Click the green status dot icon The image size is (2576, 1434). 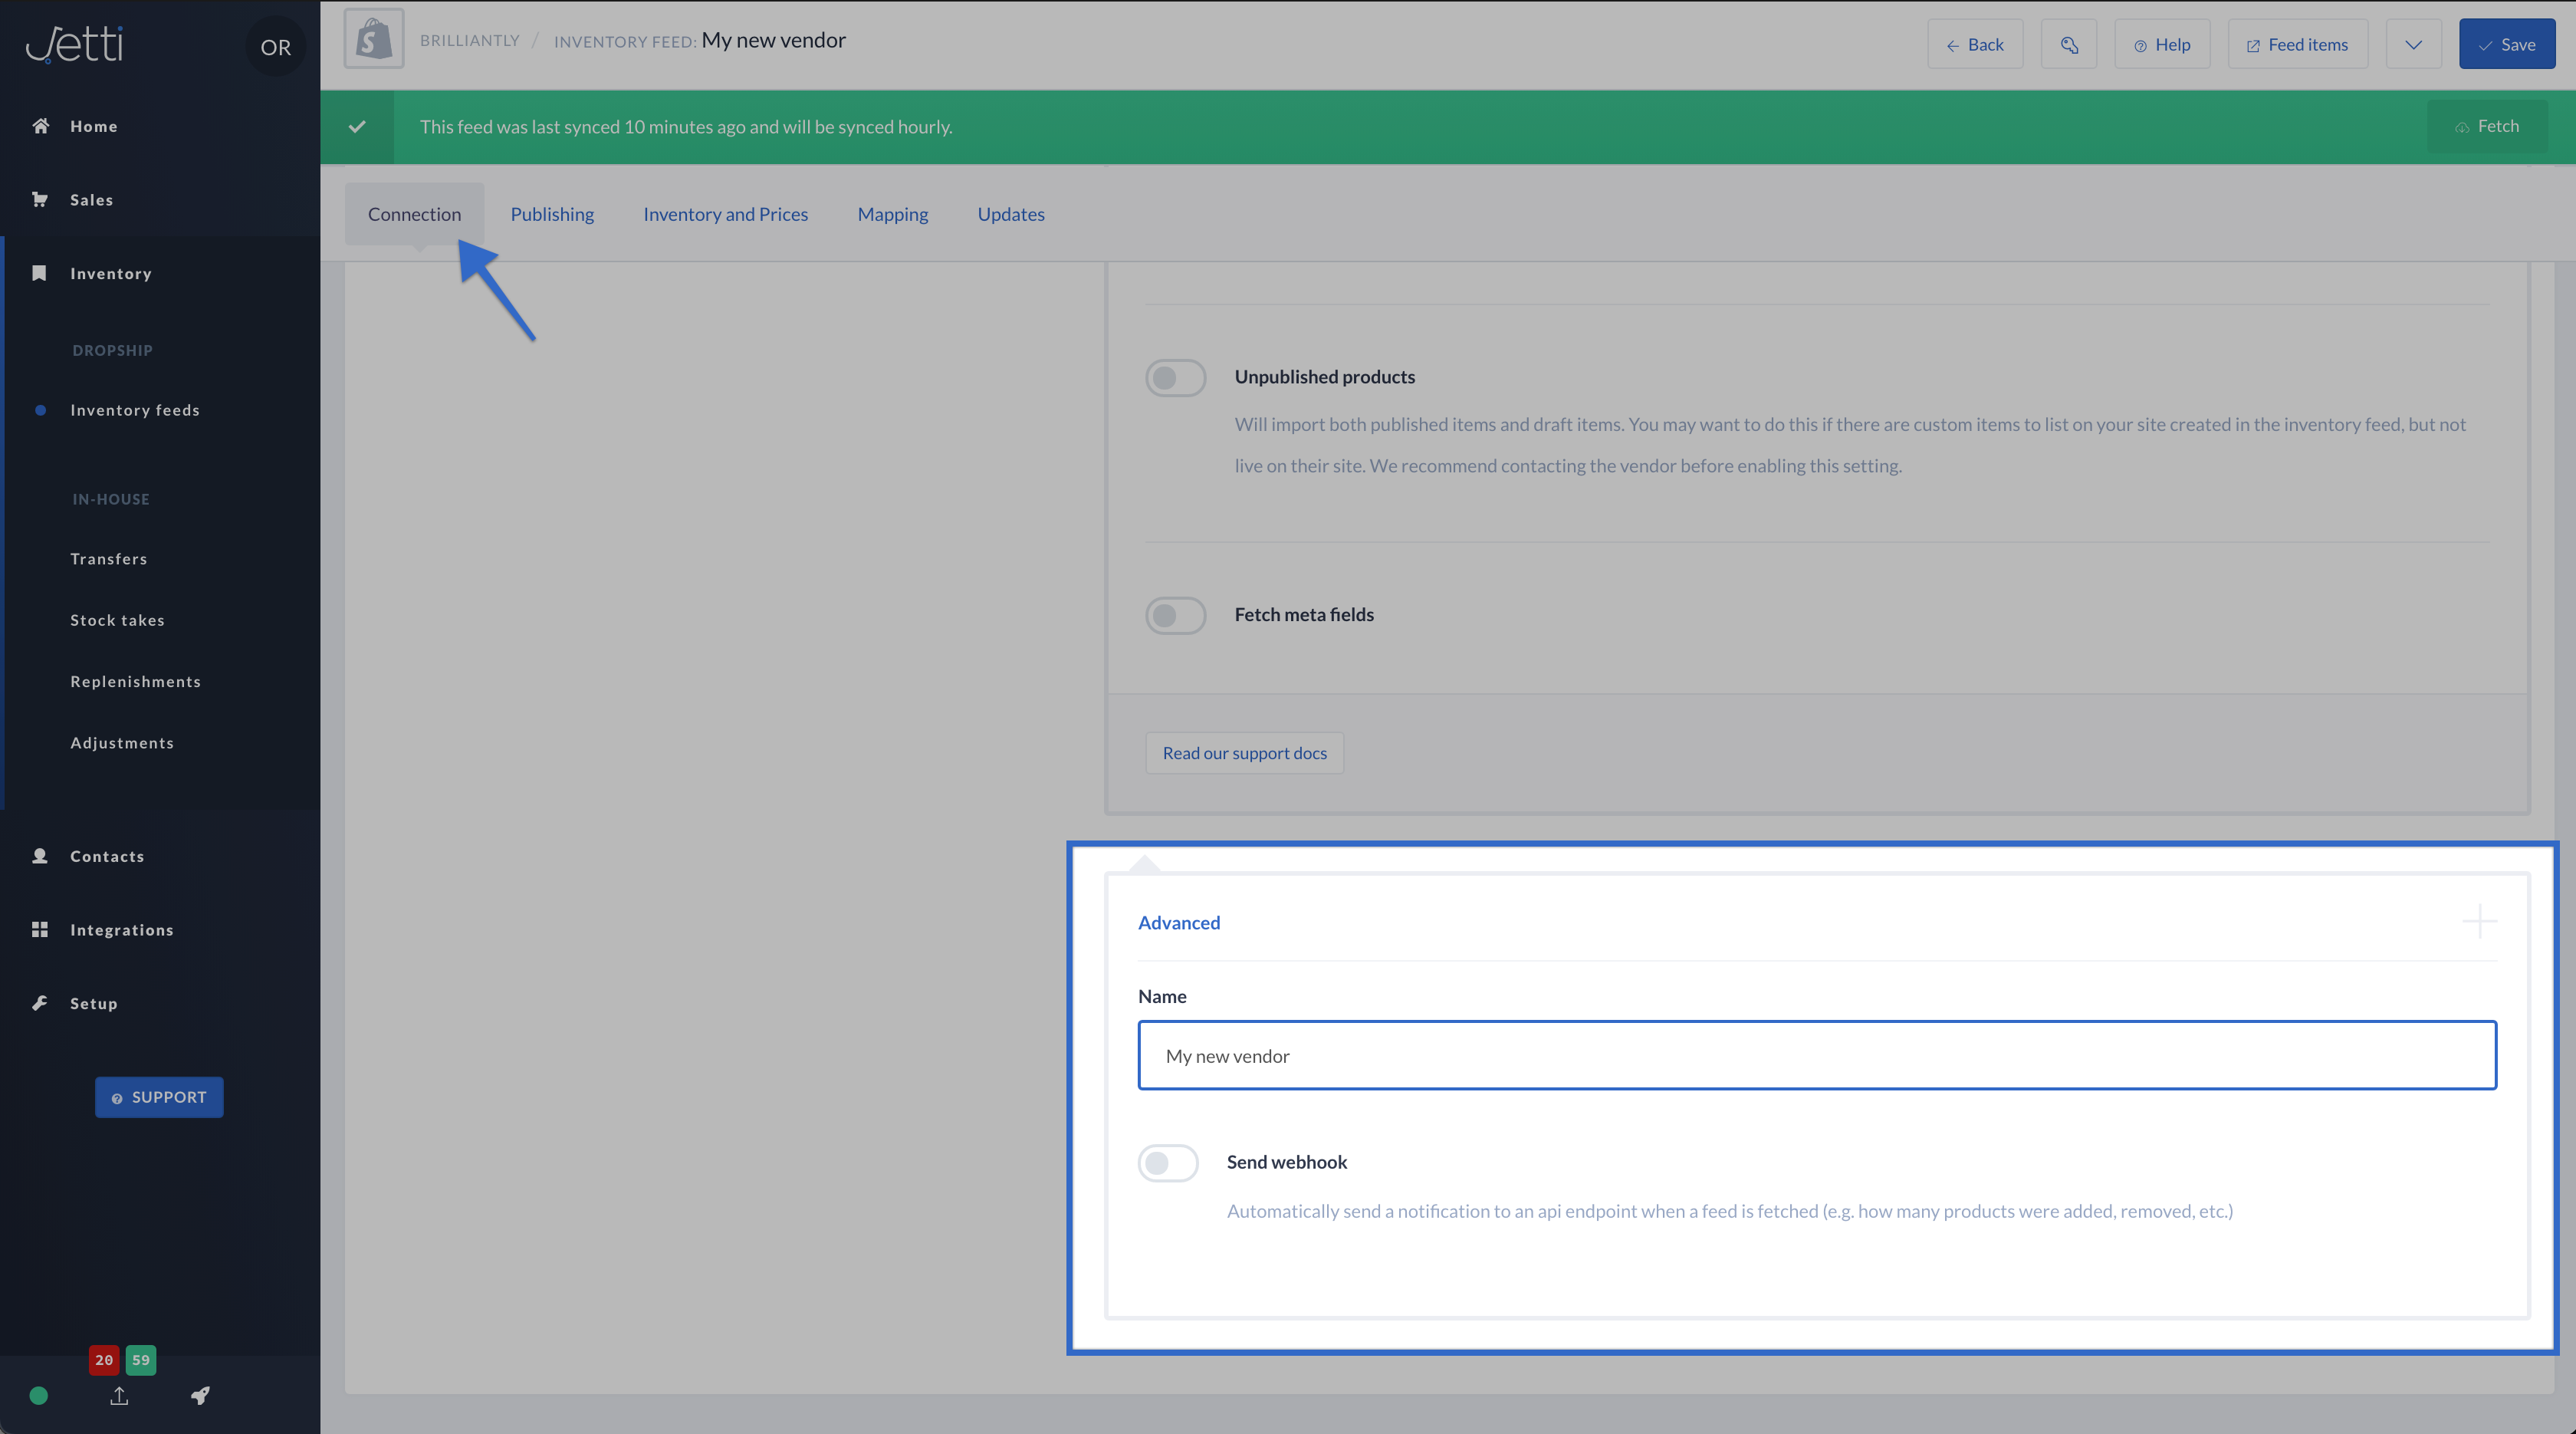(39, 1396)
